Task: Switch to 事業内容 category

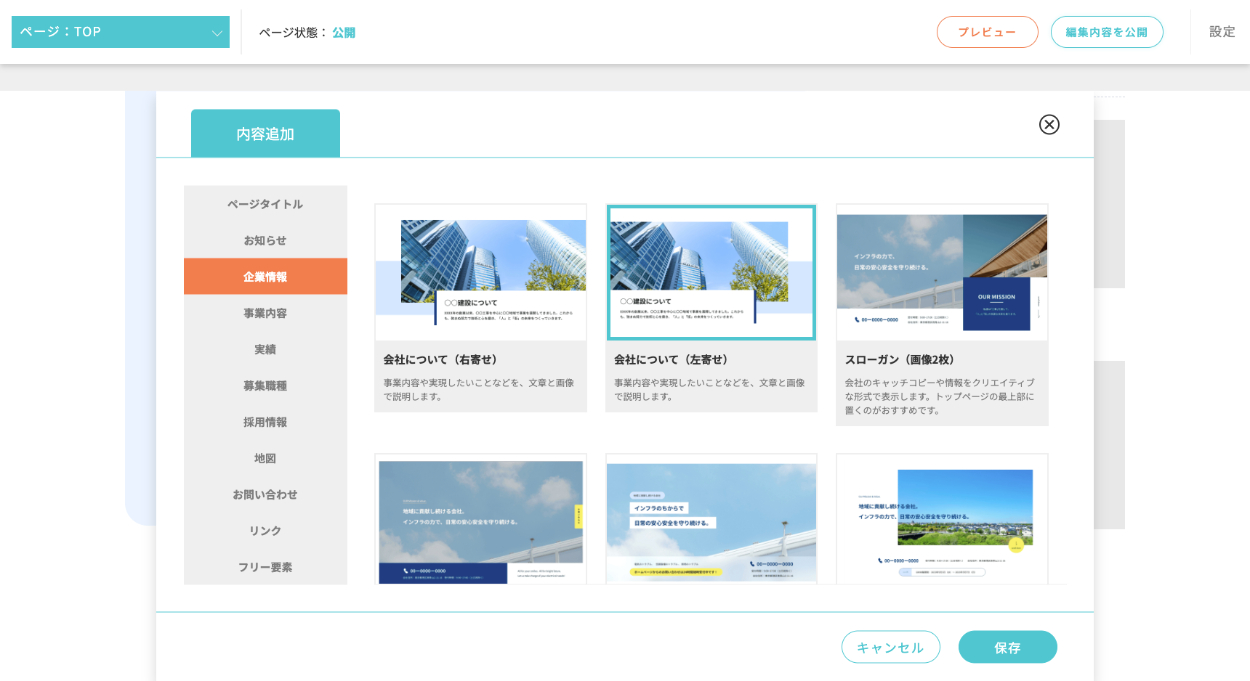Action: (265, 313)
